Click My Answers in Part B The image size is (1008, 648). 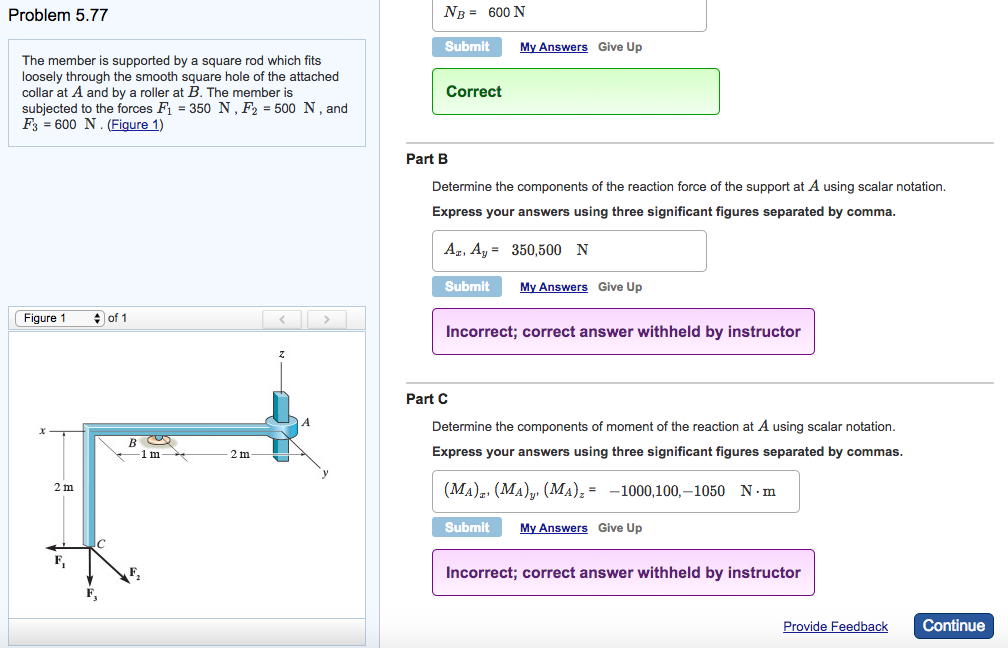(x=553, y=286)
